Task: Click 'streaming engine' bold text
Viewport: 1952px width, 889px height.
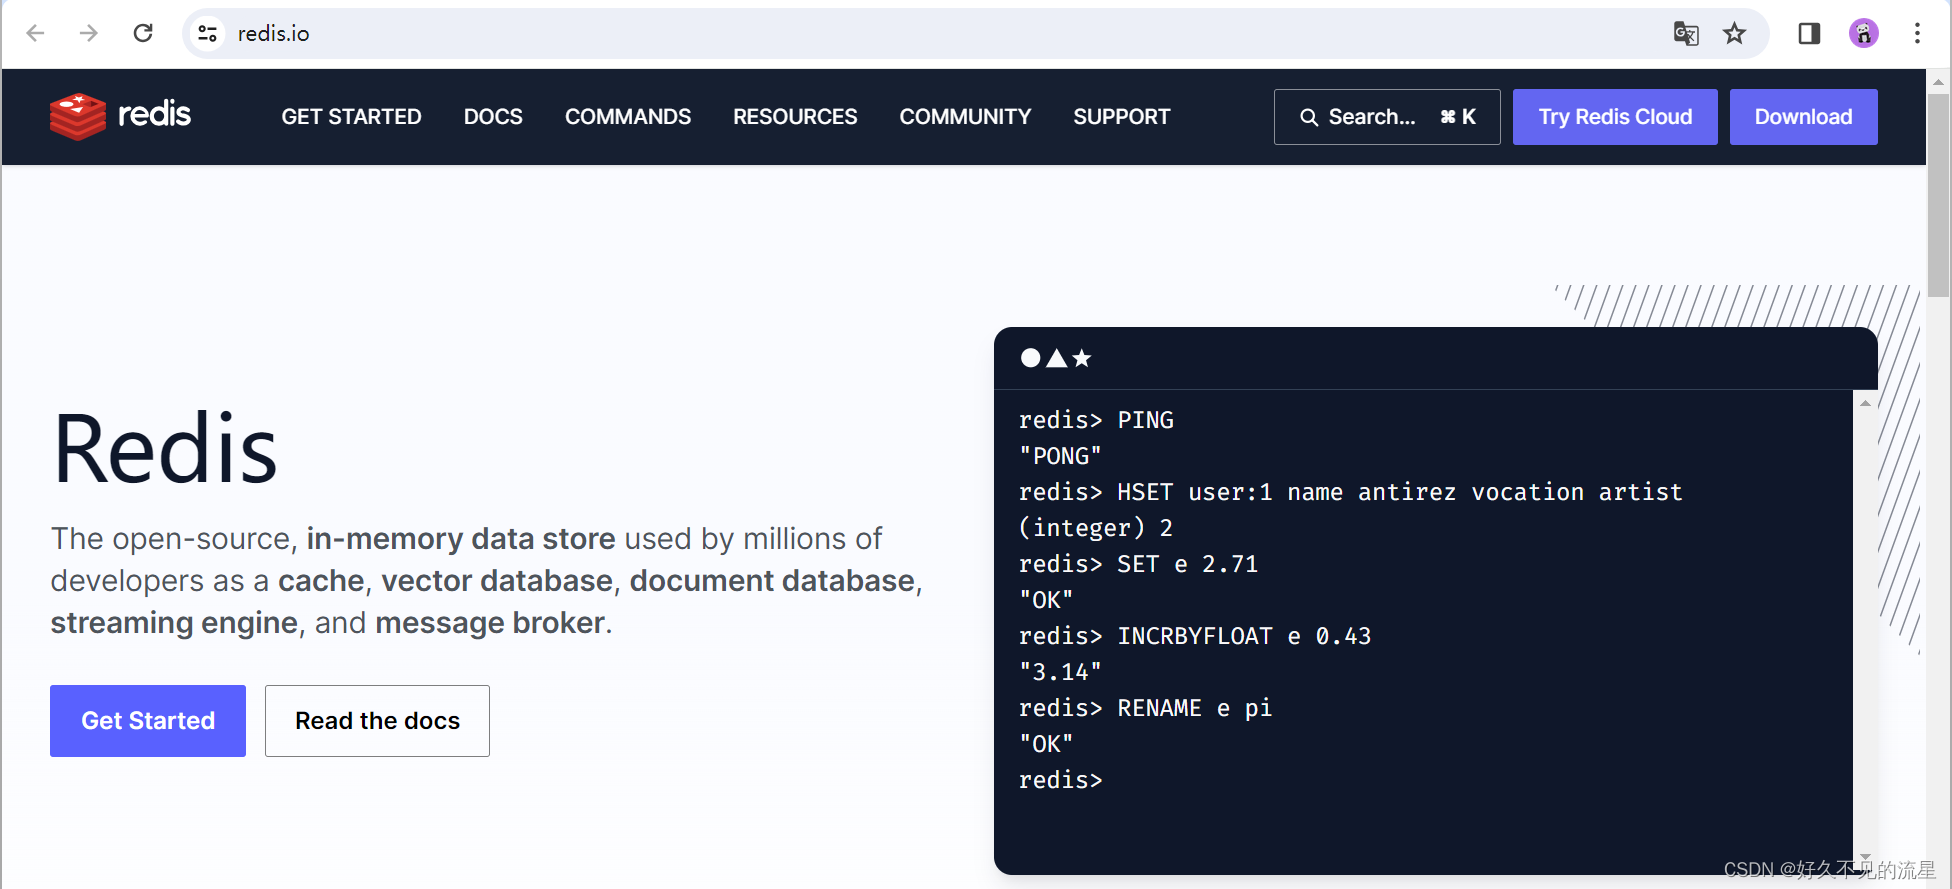Action: 174,623
